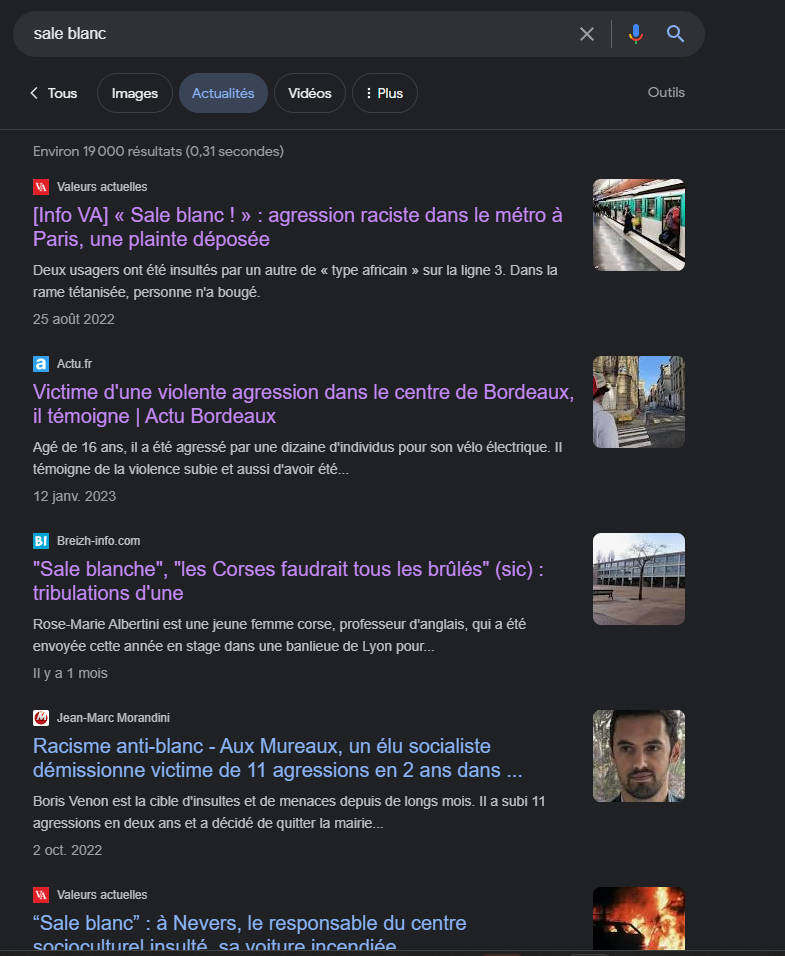Click the "Il y a 1 mois" date
The width and height of the screenshot is (785, 956).
click(x=70, y=673)
